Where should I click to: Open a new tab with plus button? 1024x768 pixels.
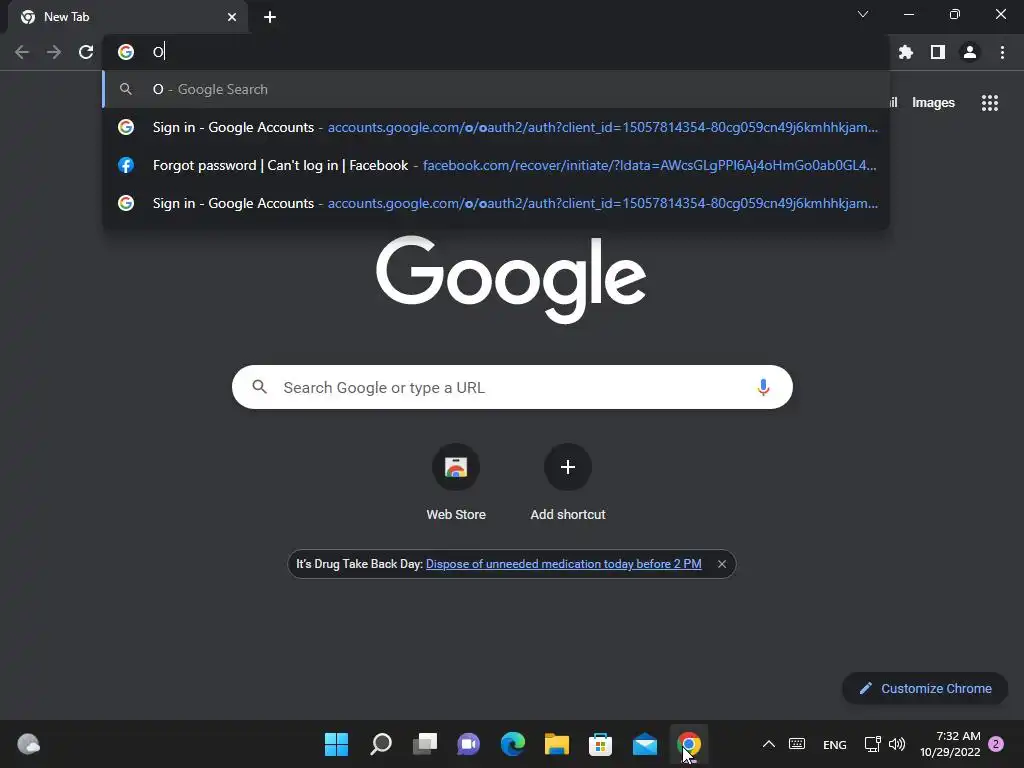click(270, 17)
